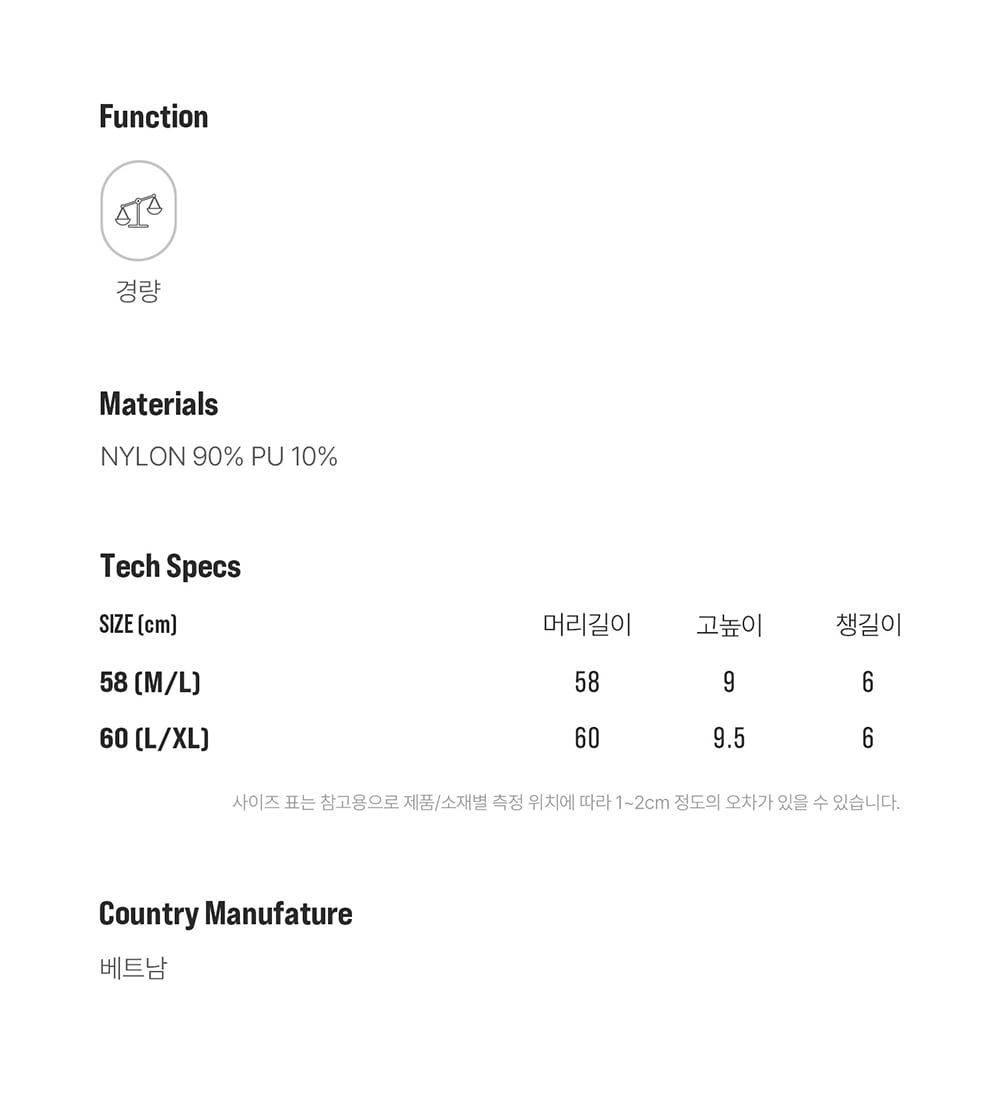Click the 경량 label under the icon
1000x1093 pixels.
138,291
